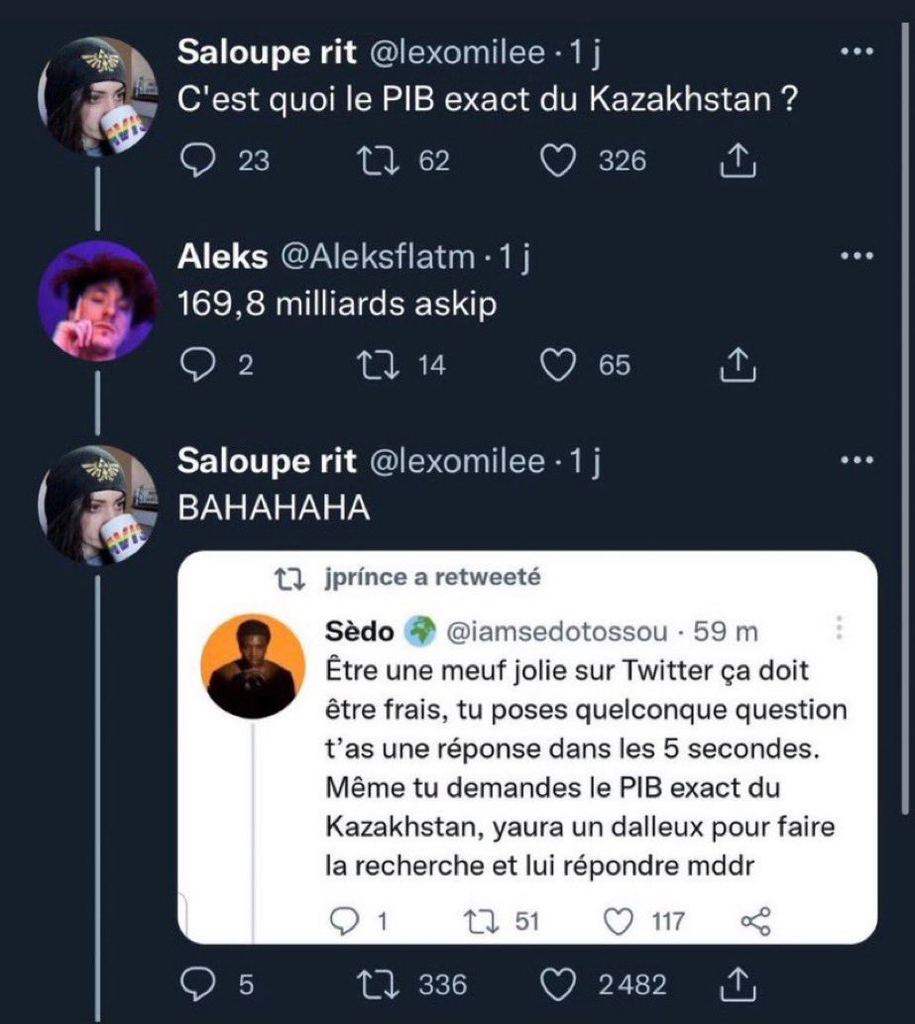Reply to the BAHAHAHA tweet

[195, 985]
